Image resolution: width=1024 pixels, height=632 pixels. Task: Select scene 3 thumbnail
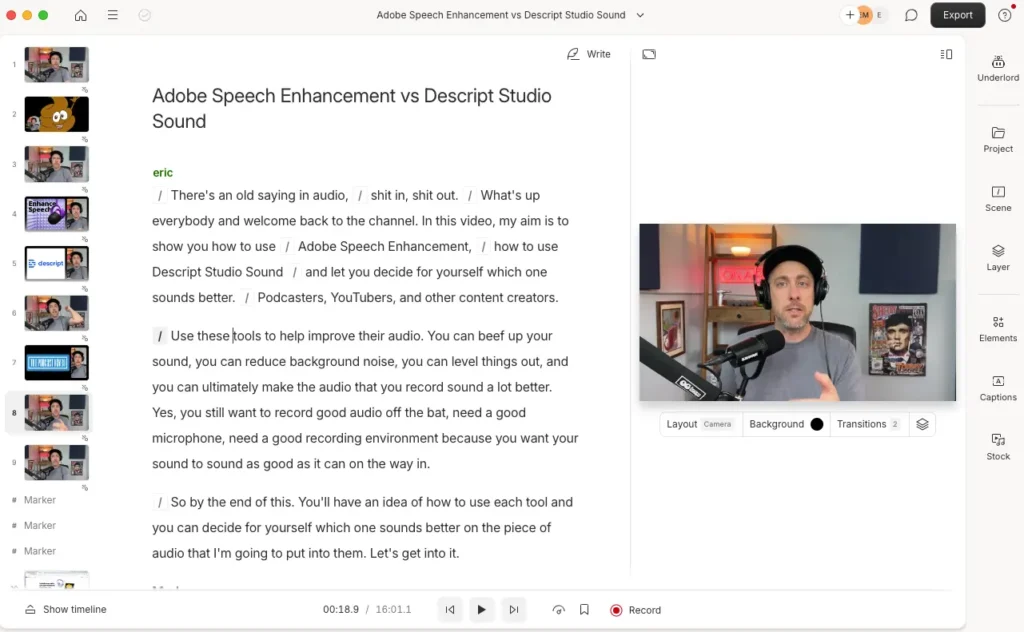pos(57,164)
